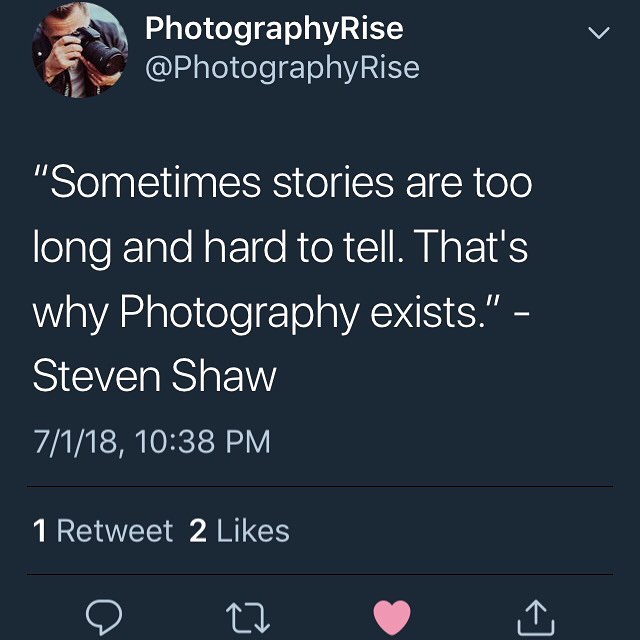The image size is (640, 640).
Task: Expand the tweet options chevron
Action: pos(599,33)
